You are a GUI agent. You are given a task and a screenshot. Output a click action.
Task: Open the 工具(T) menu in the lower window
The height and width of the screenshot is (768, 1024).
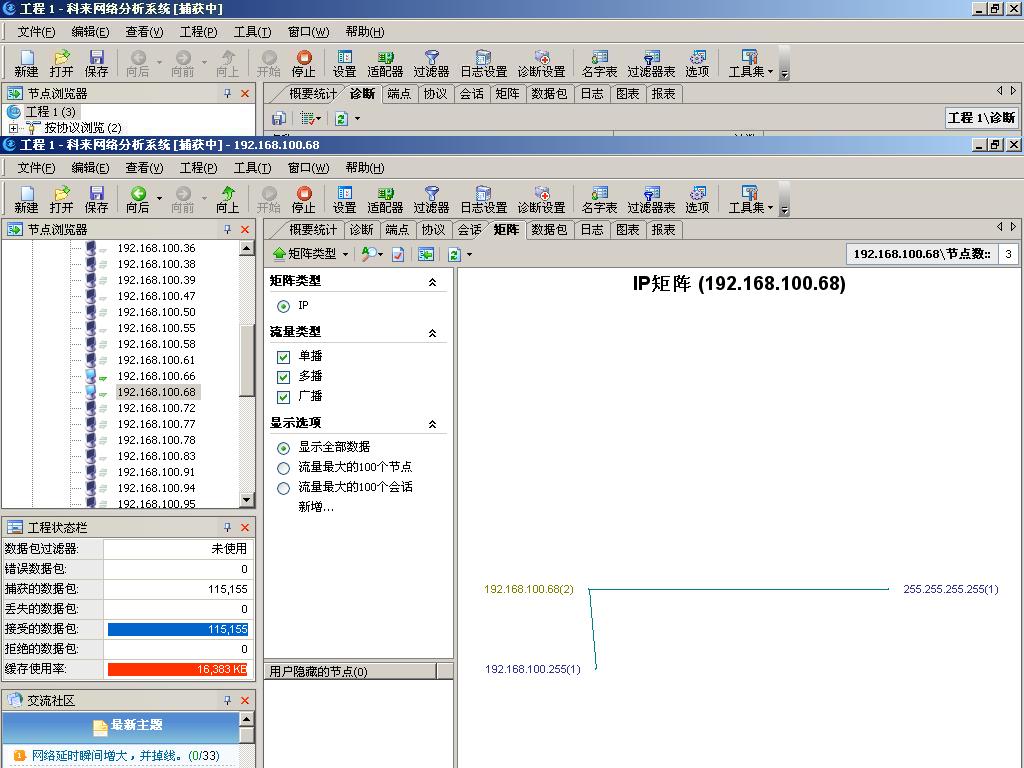coord(252,168)
